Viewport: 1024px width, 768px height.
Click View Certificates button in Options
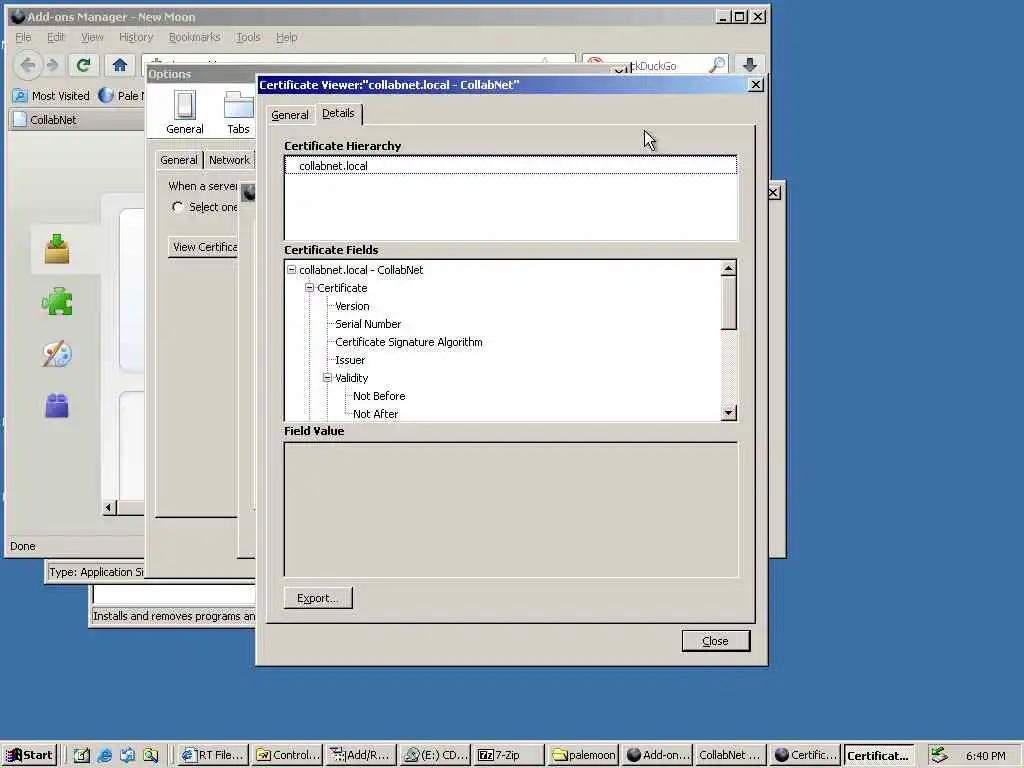click(204, 247)
